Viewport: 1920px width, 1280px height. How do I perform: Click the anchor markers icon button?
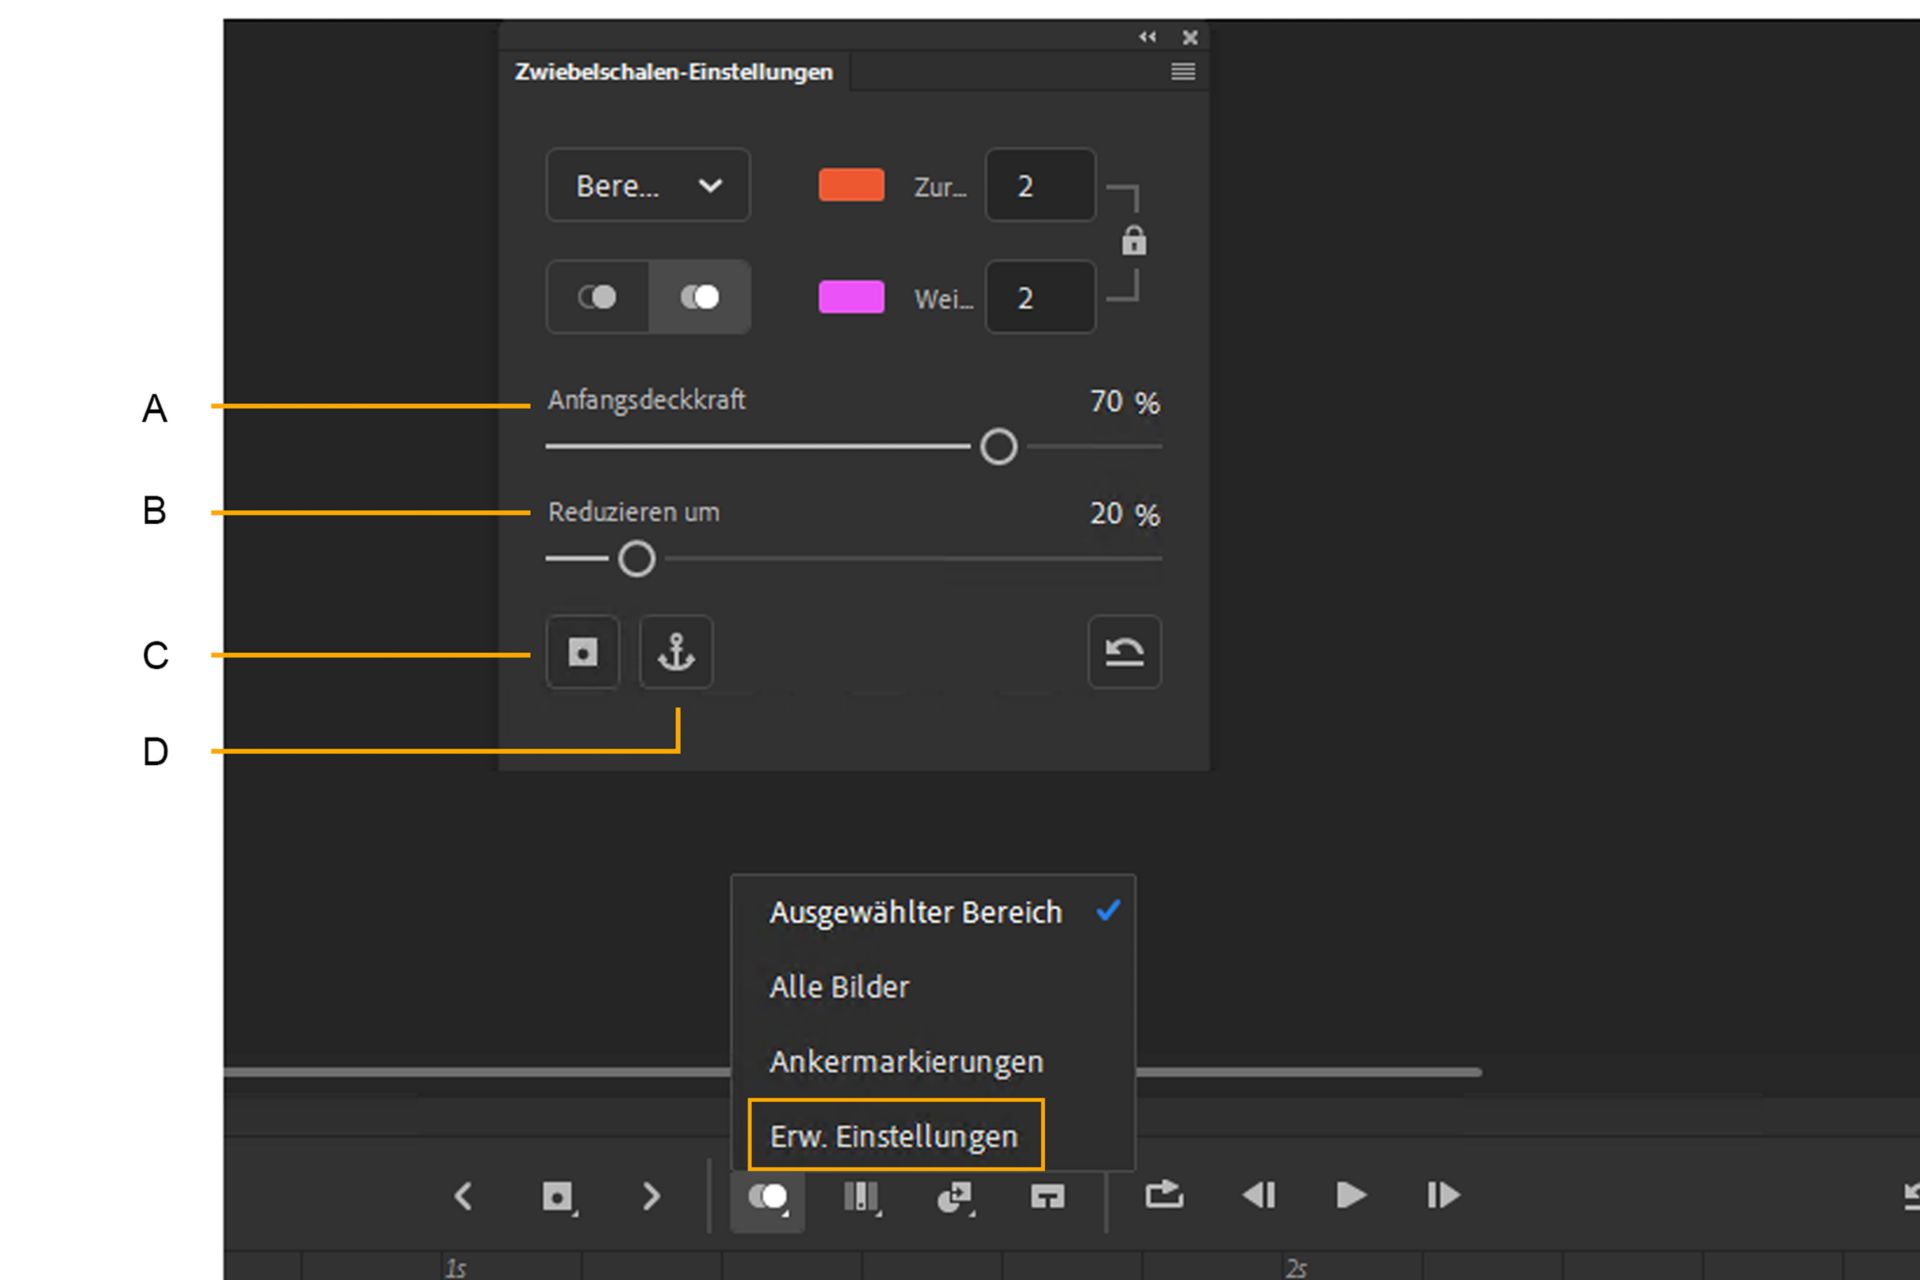(x=676, y=652)
